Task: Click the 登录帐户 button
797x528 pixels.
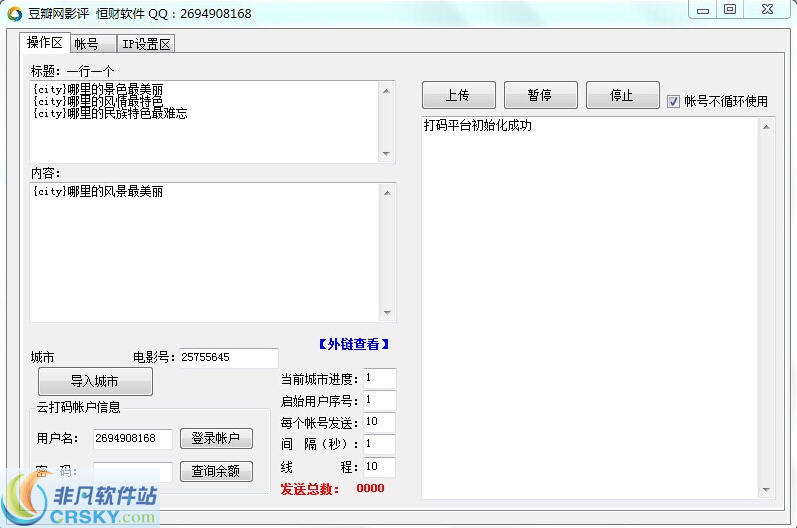Action: tap(216, 438)
